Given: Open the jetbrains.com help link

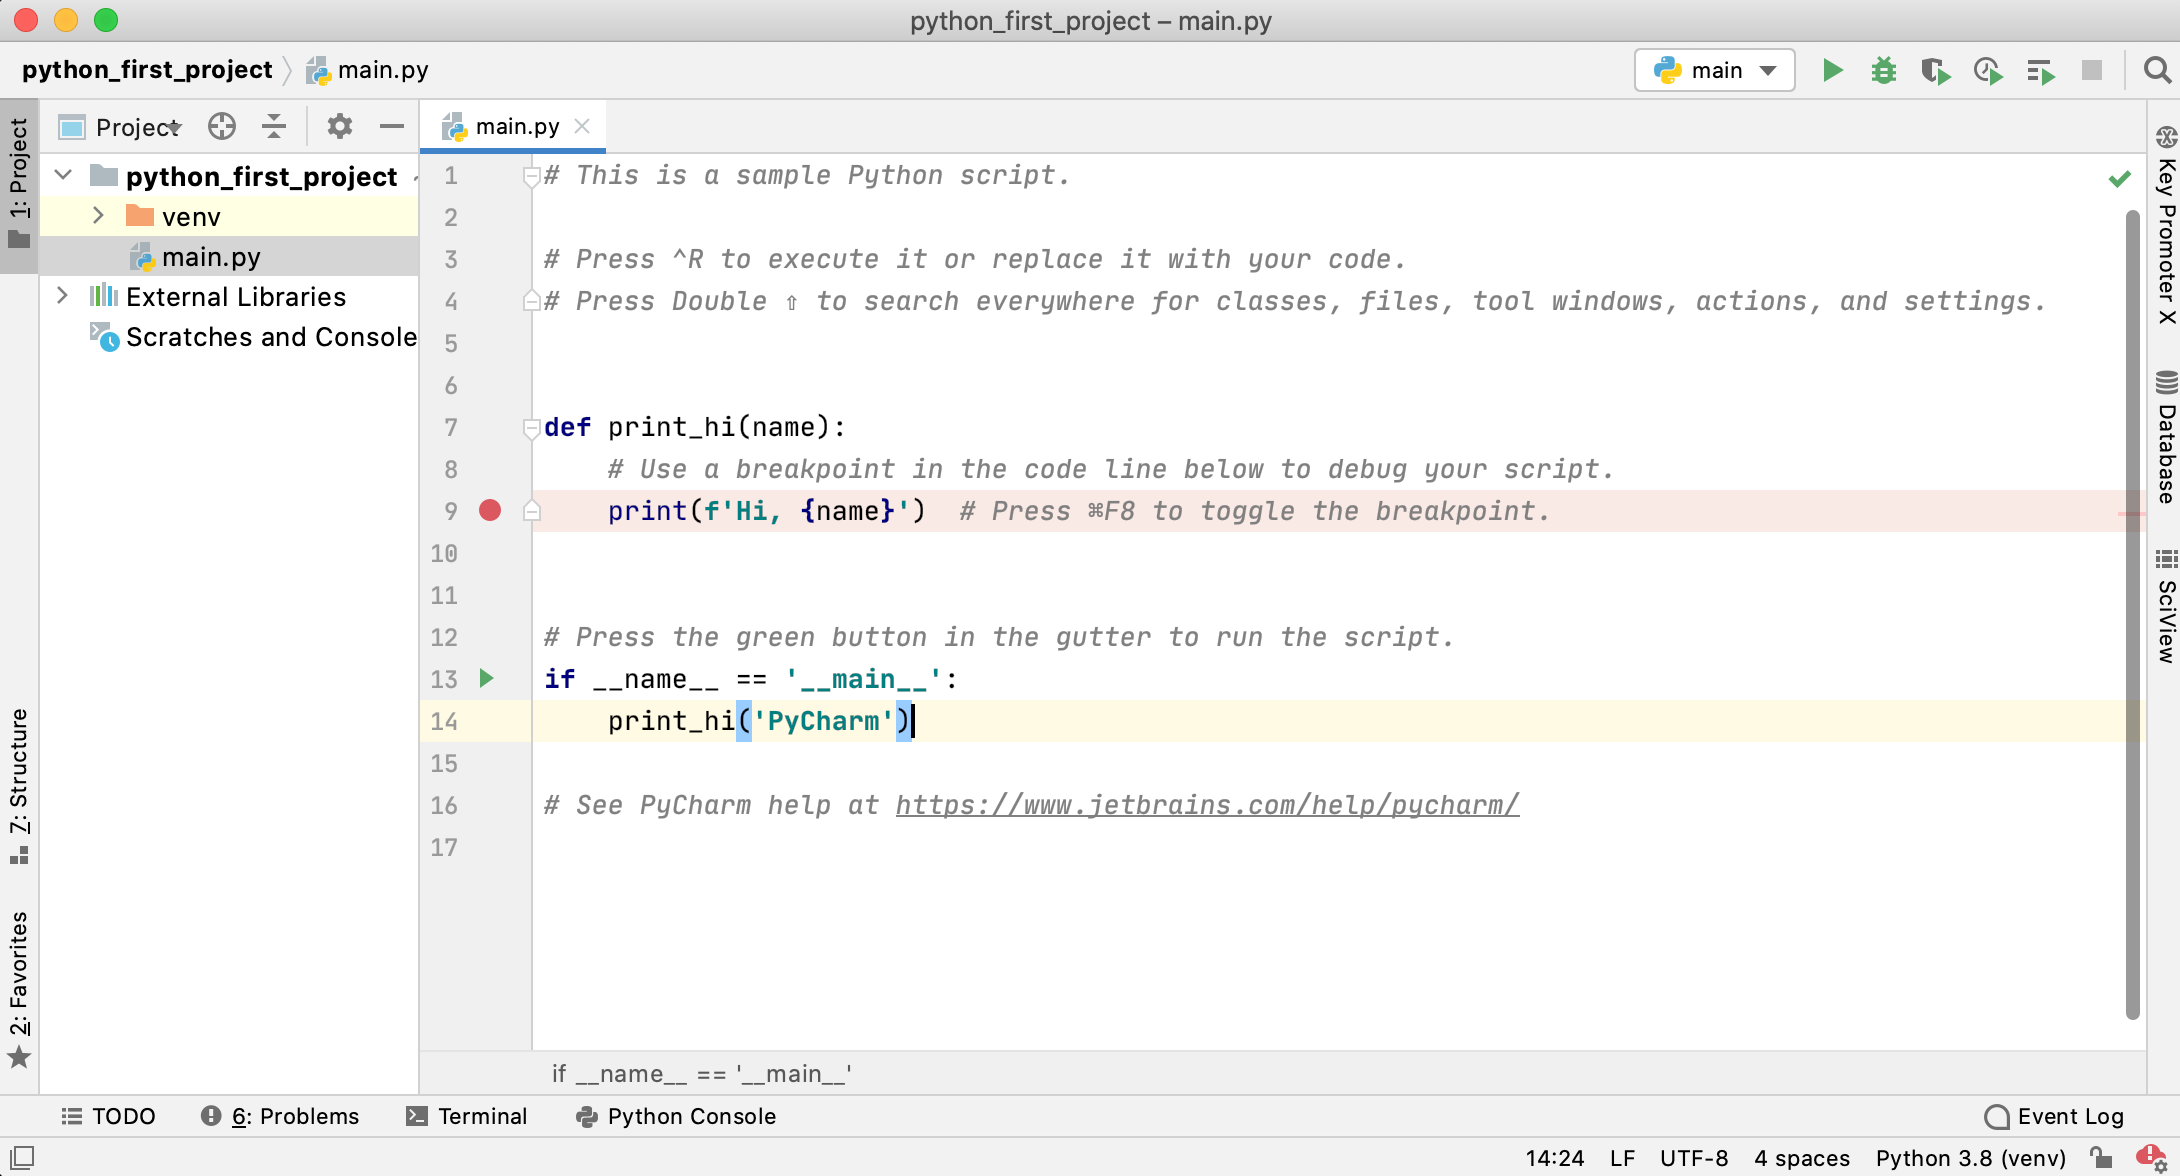Looking at the screenshot, I should [1207, 805].
